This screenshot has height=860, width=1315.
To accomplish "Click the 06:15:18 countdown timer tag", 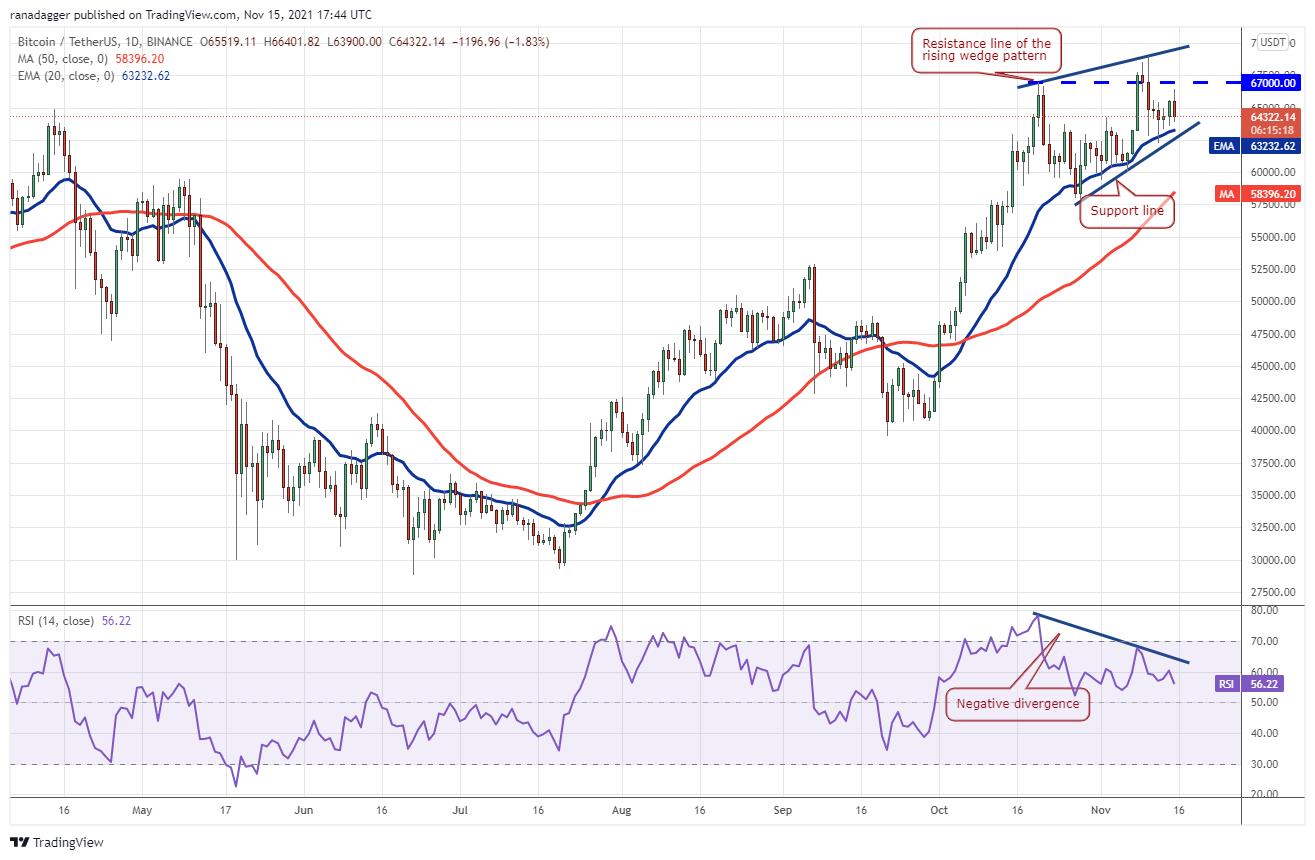I will point(1272,130).
